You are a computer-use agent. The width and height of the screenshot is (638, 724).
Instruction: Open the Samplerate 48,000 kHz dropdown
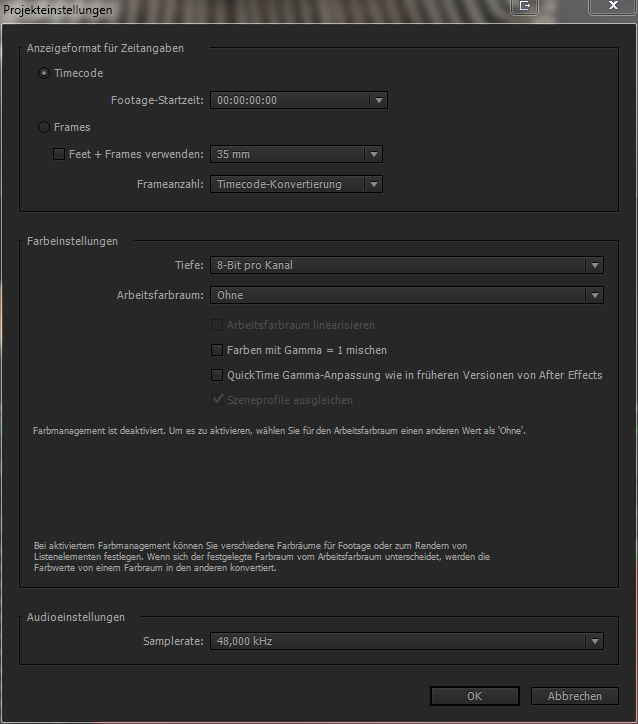click(x=406, y=641)
